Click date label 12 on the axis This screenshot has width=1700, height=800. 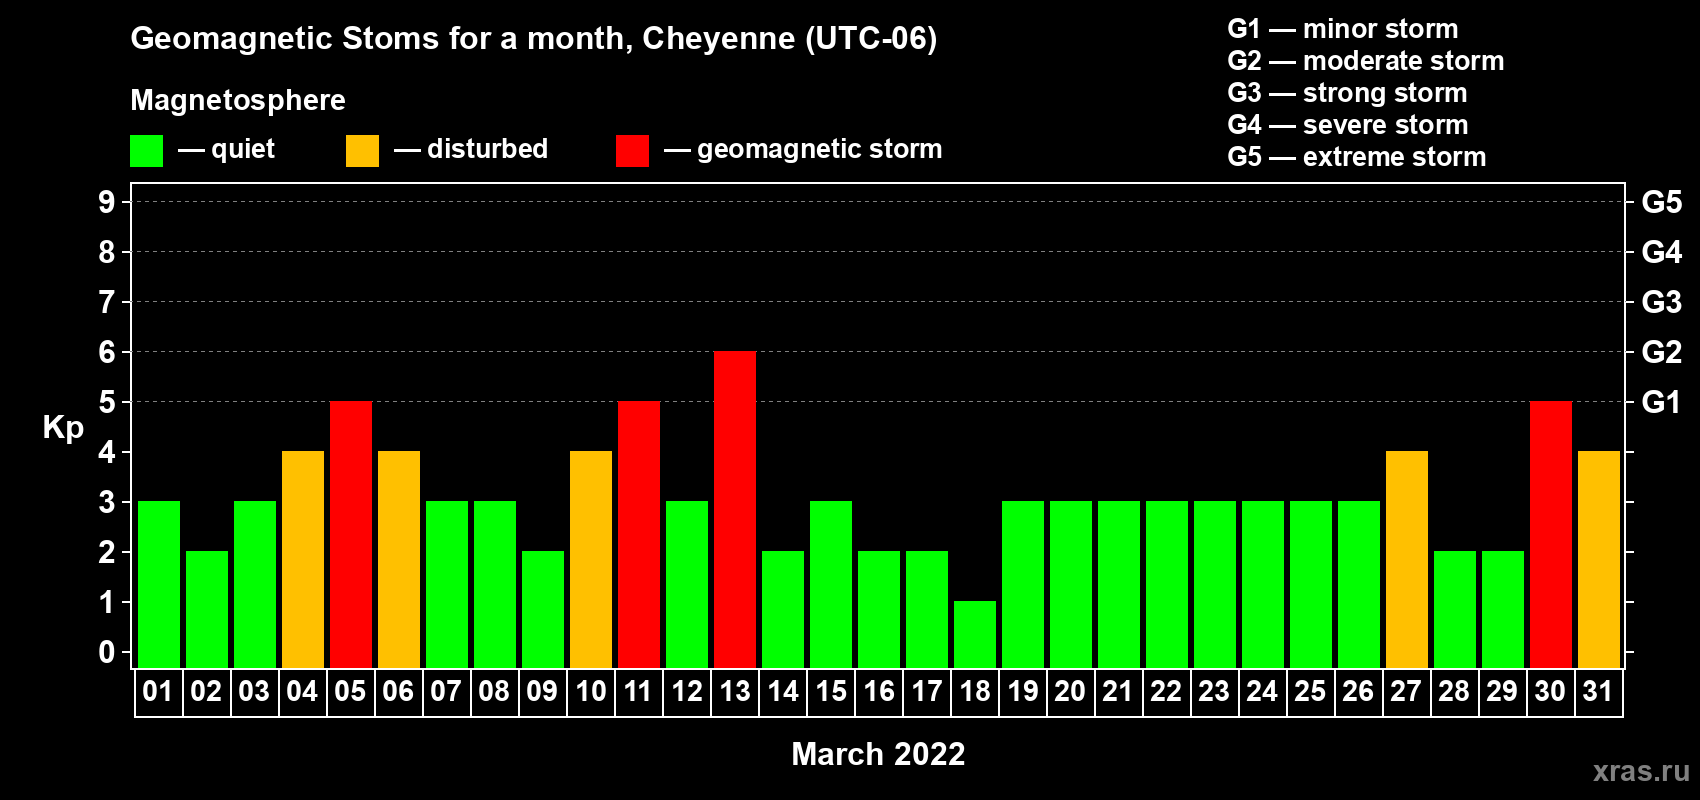[x=687, y=692]
